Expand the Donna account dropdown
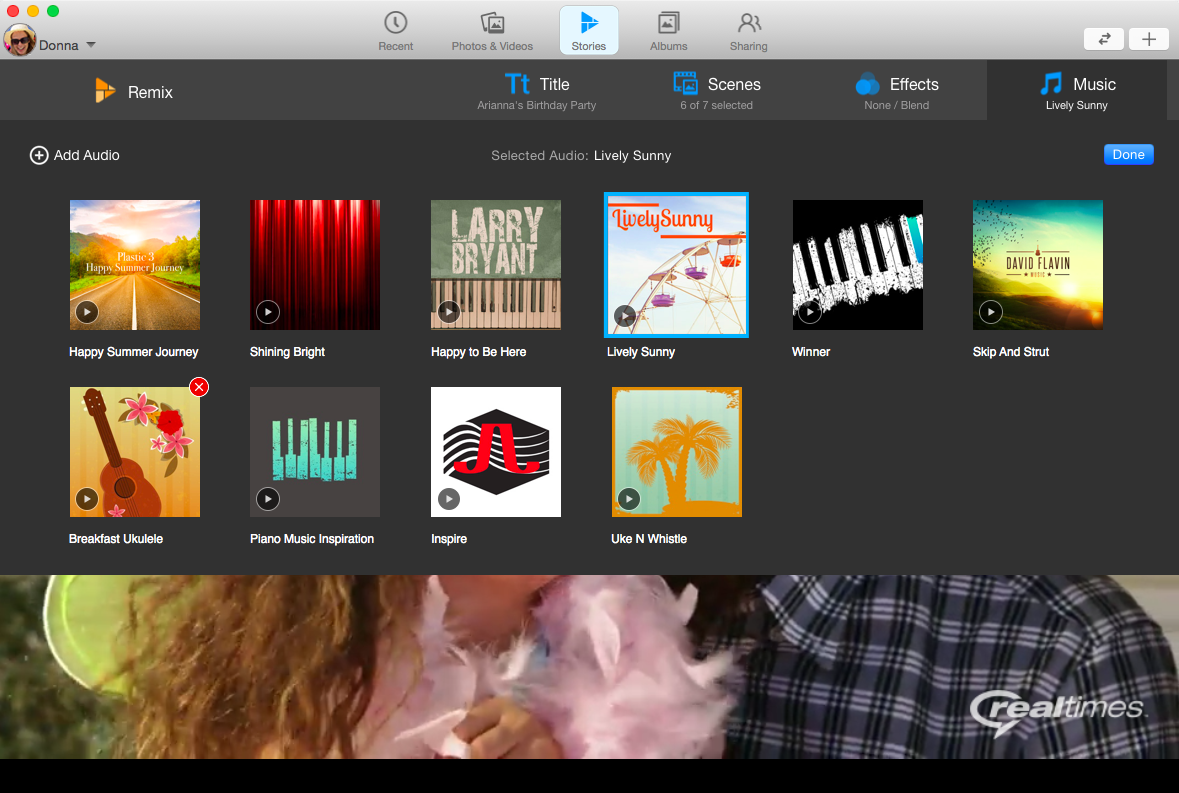The image size is (1179, 793). (x=91, y=45)
